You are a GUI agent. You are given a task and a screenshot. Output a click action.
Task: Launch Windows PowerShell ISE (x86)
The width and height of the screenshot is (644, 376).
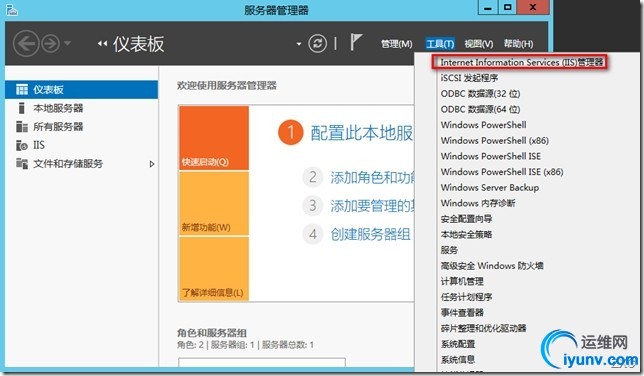[502, 172]
